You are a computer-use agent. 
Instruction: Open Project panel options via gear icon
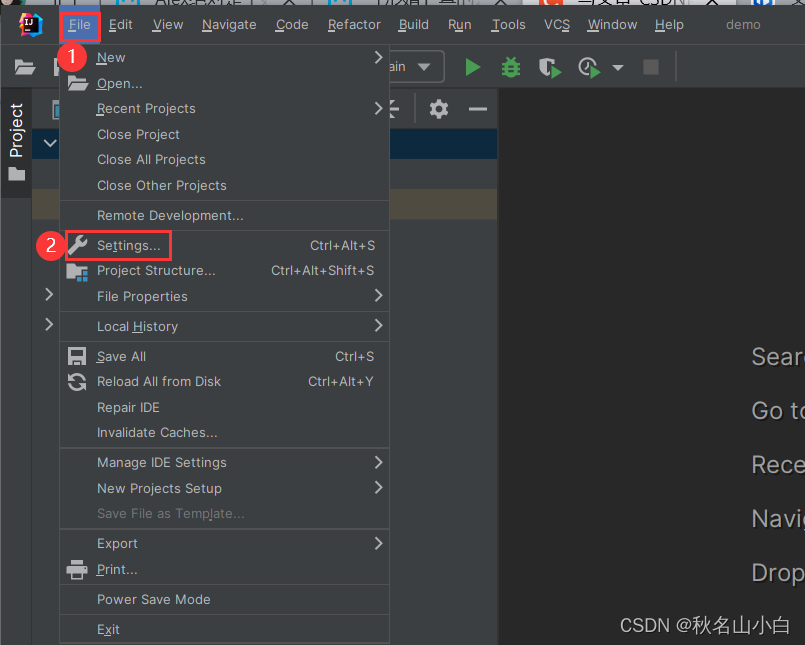pyautogui.click(x=438, y=109)
